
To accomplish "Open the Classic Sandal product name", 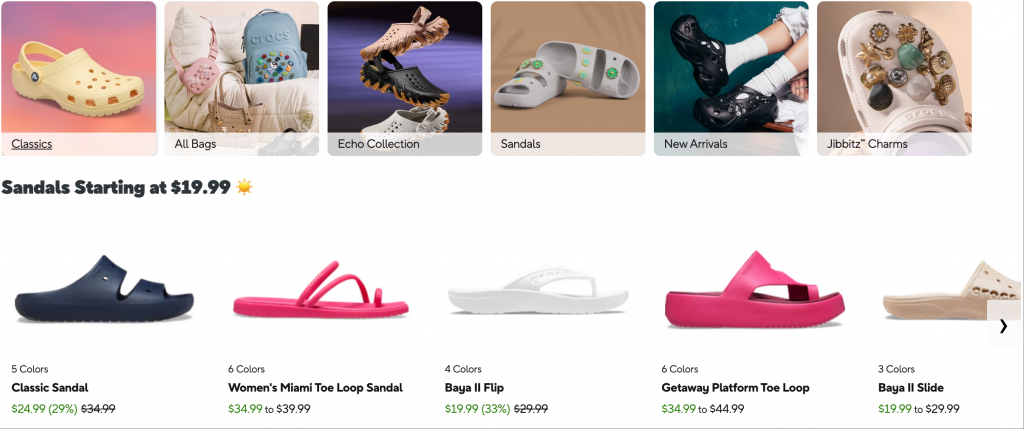I will click(50, 388).
